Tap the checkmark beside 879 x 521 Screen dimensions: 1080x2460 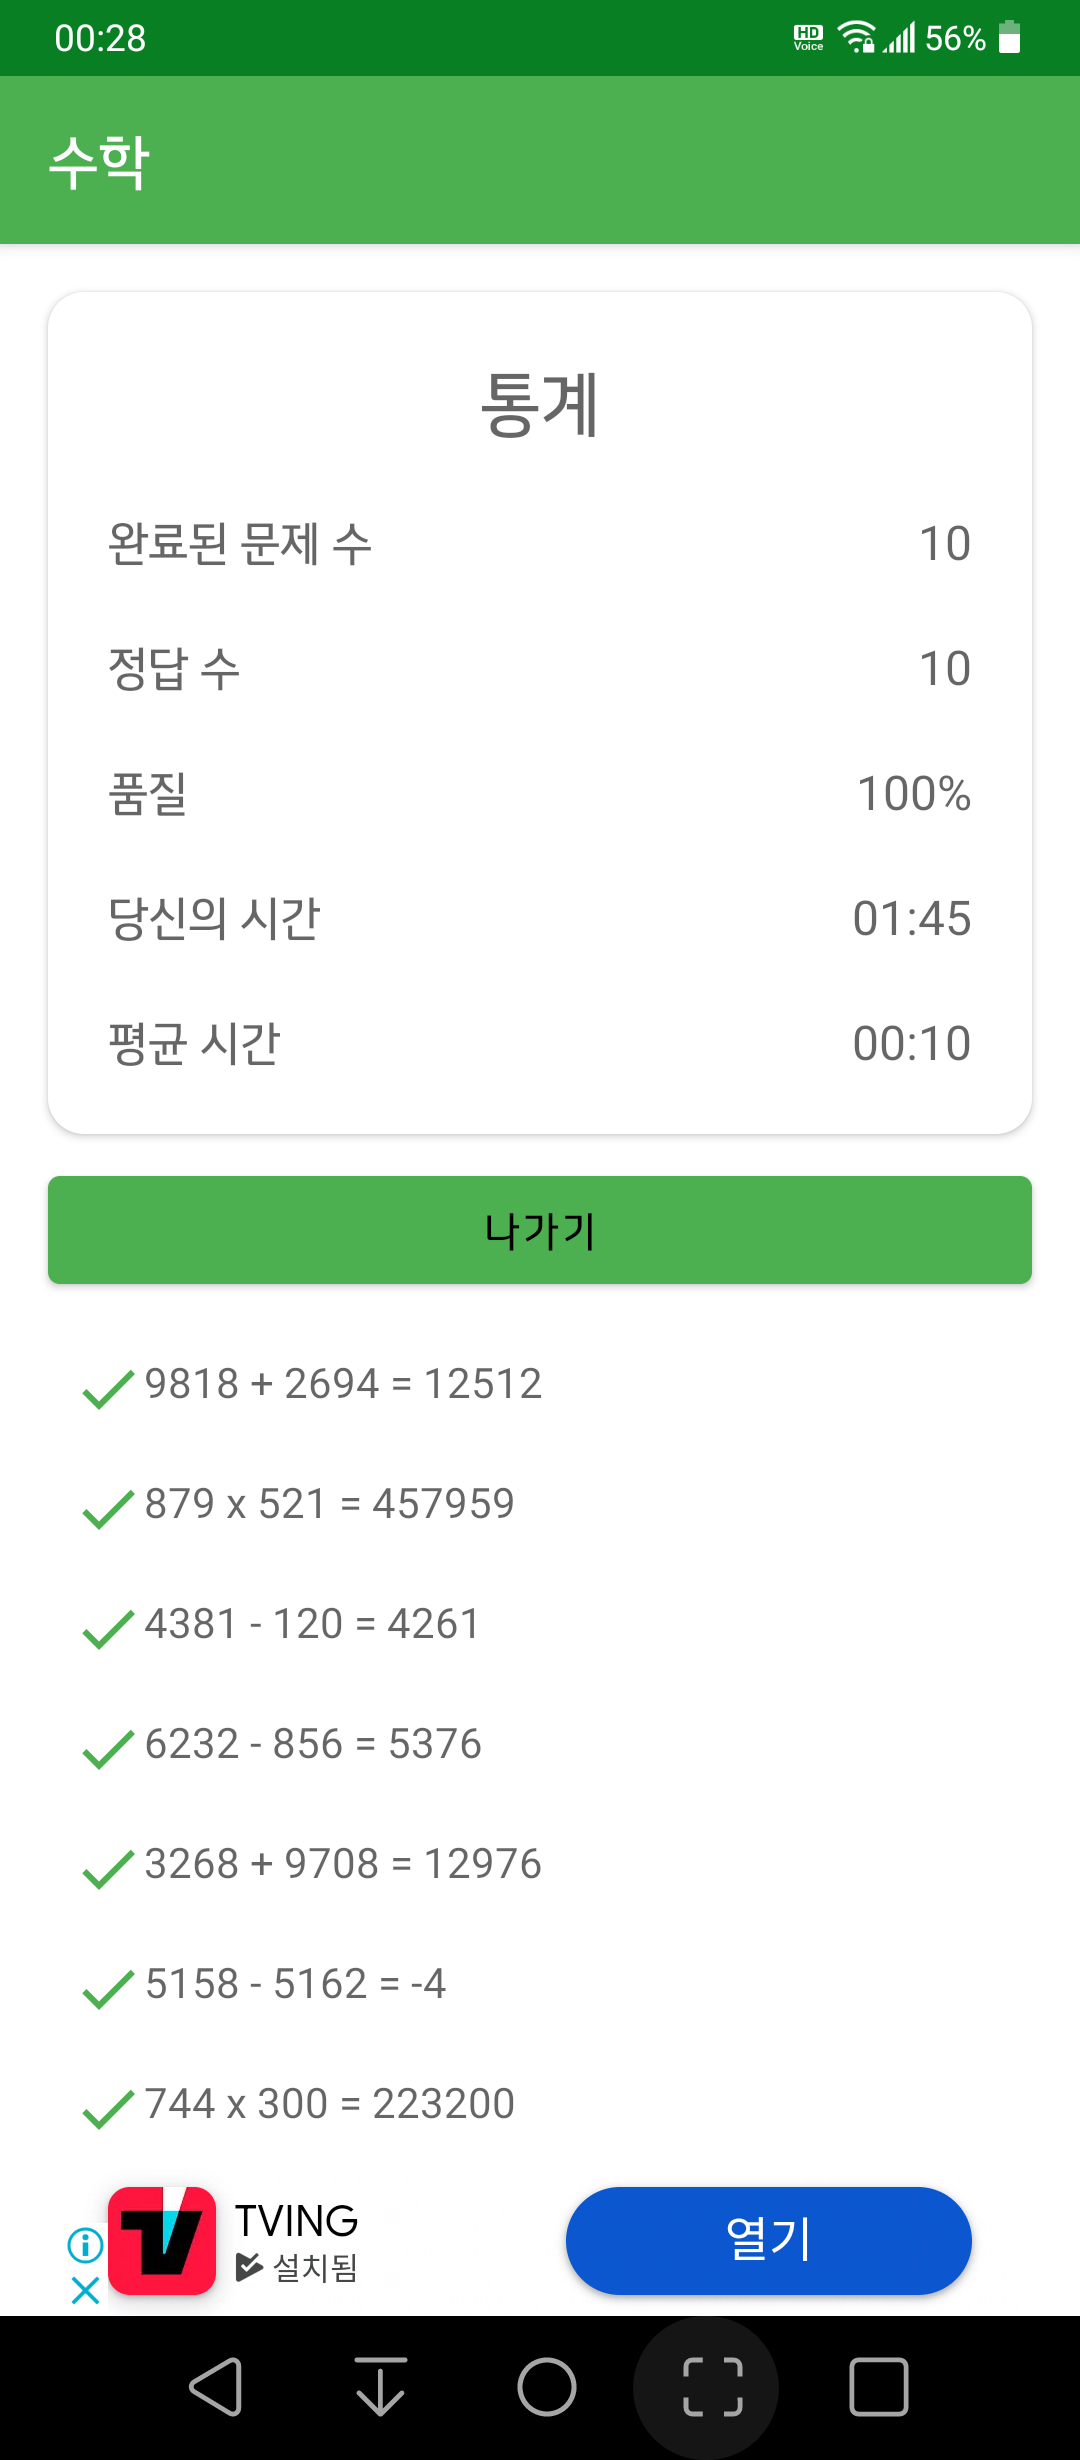point(108,1509)
